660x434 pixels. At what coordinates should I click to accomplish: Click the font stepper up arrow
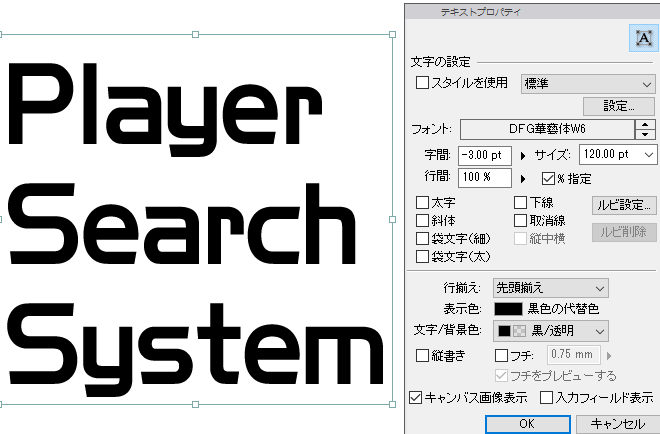coord(645,125)
